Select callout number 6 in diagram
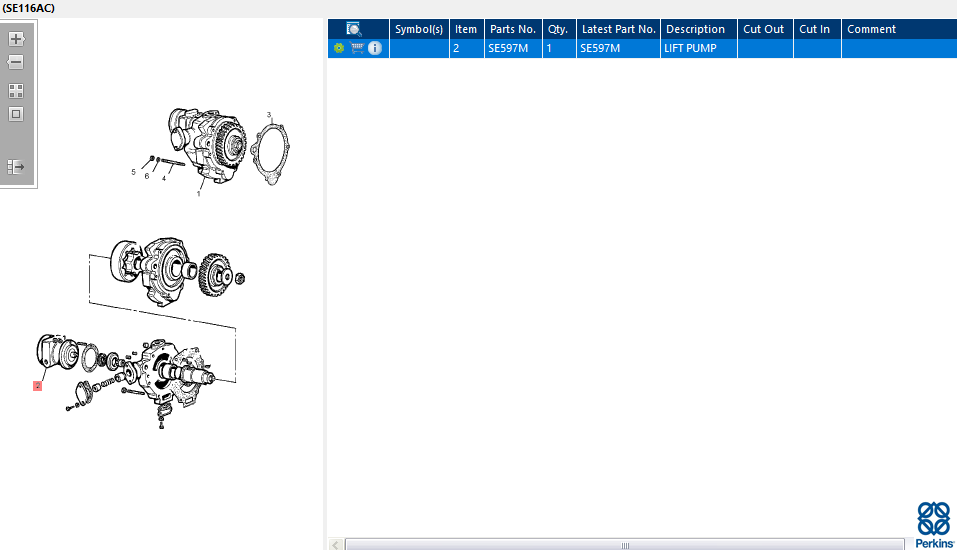Screen dimensions: 957x550 pos(146,176)
